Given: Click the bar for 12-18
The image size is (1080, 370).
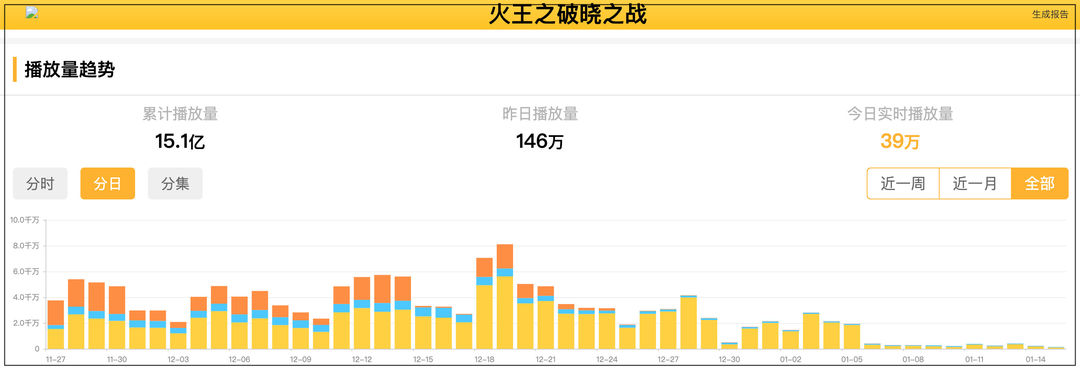Looking at the screenshot, I should (x=484, y=303).
